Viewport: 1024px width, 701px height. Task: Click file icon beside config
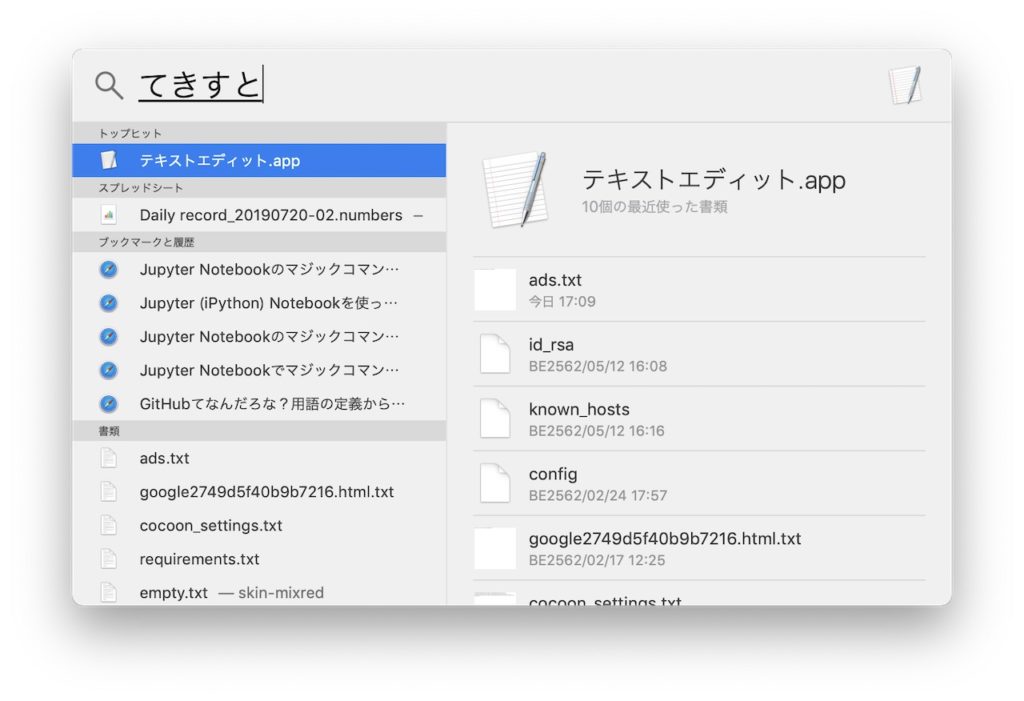click(495, 483)
